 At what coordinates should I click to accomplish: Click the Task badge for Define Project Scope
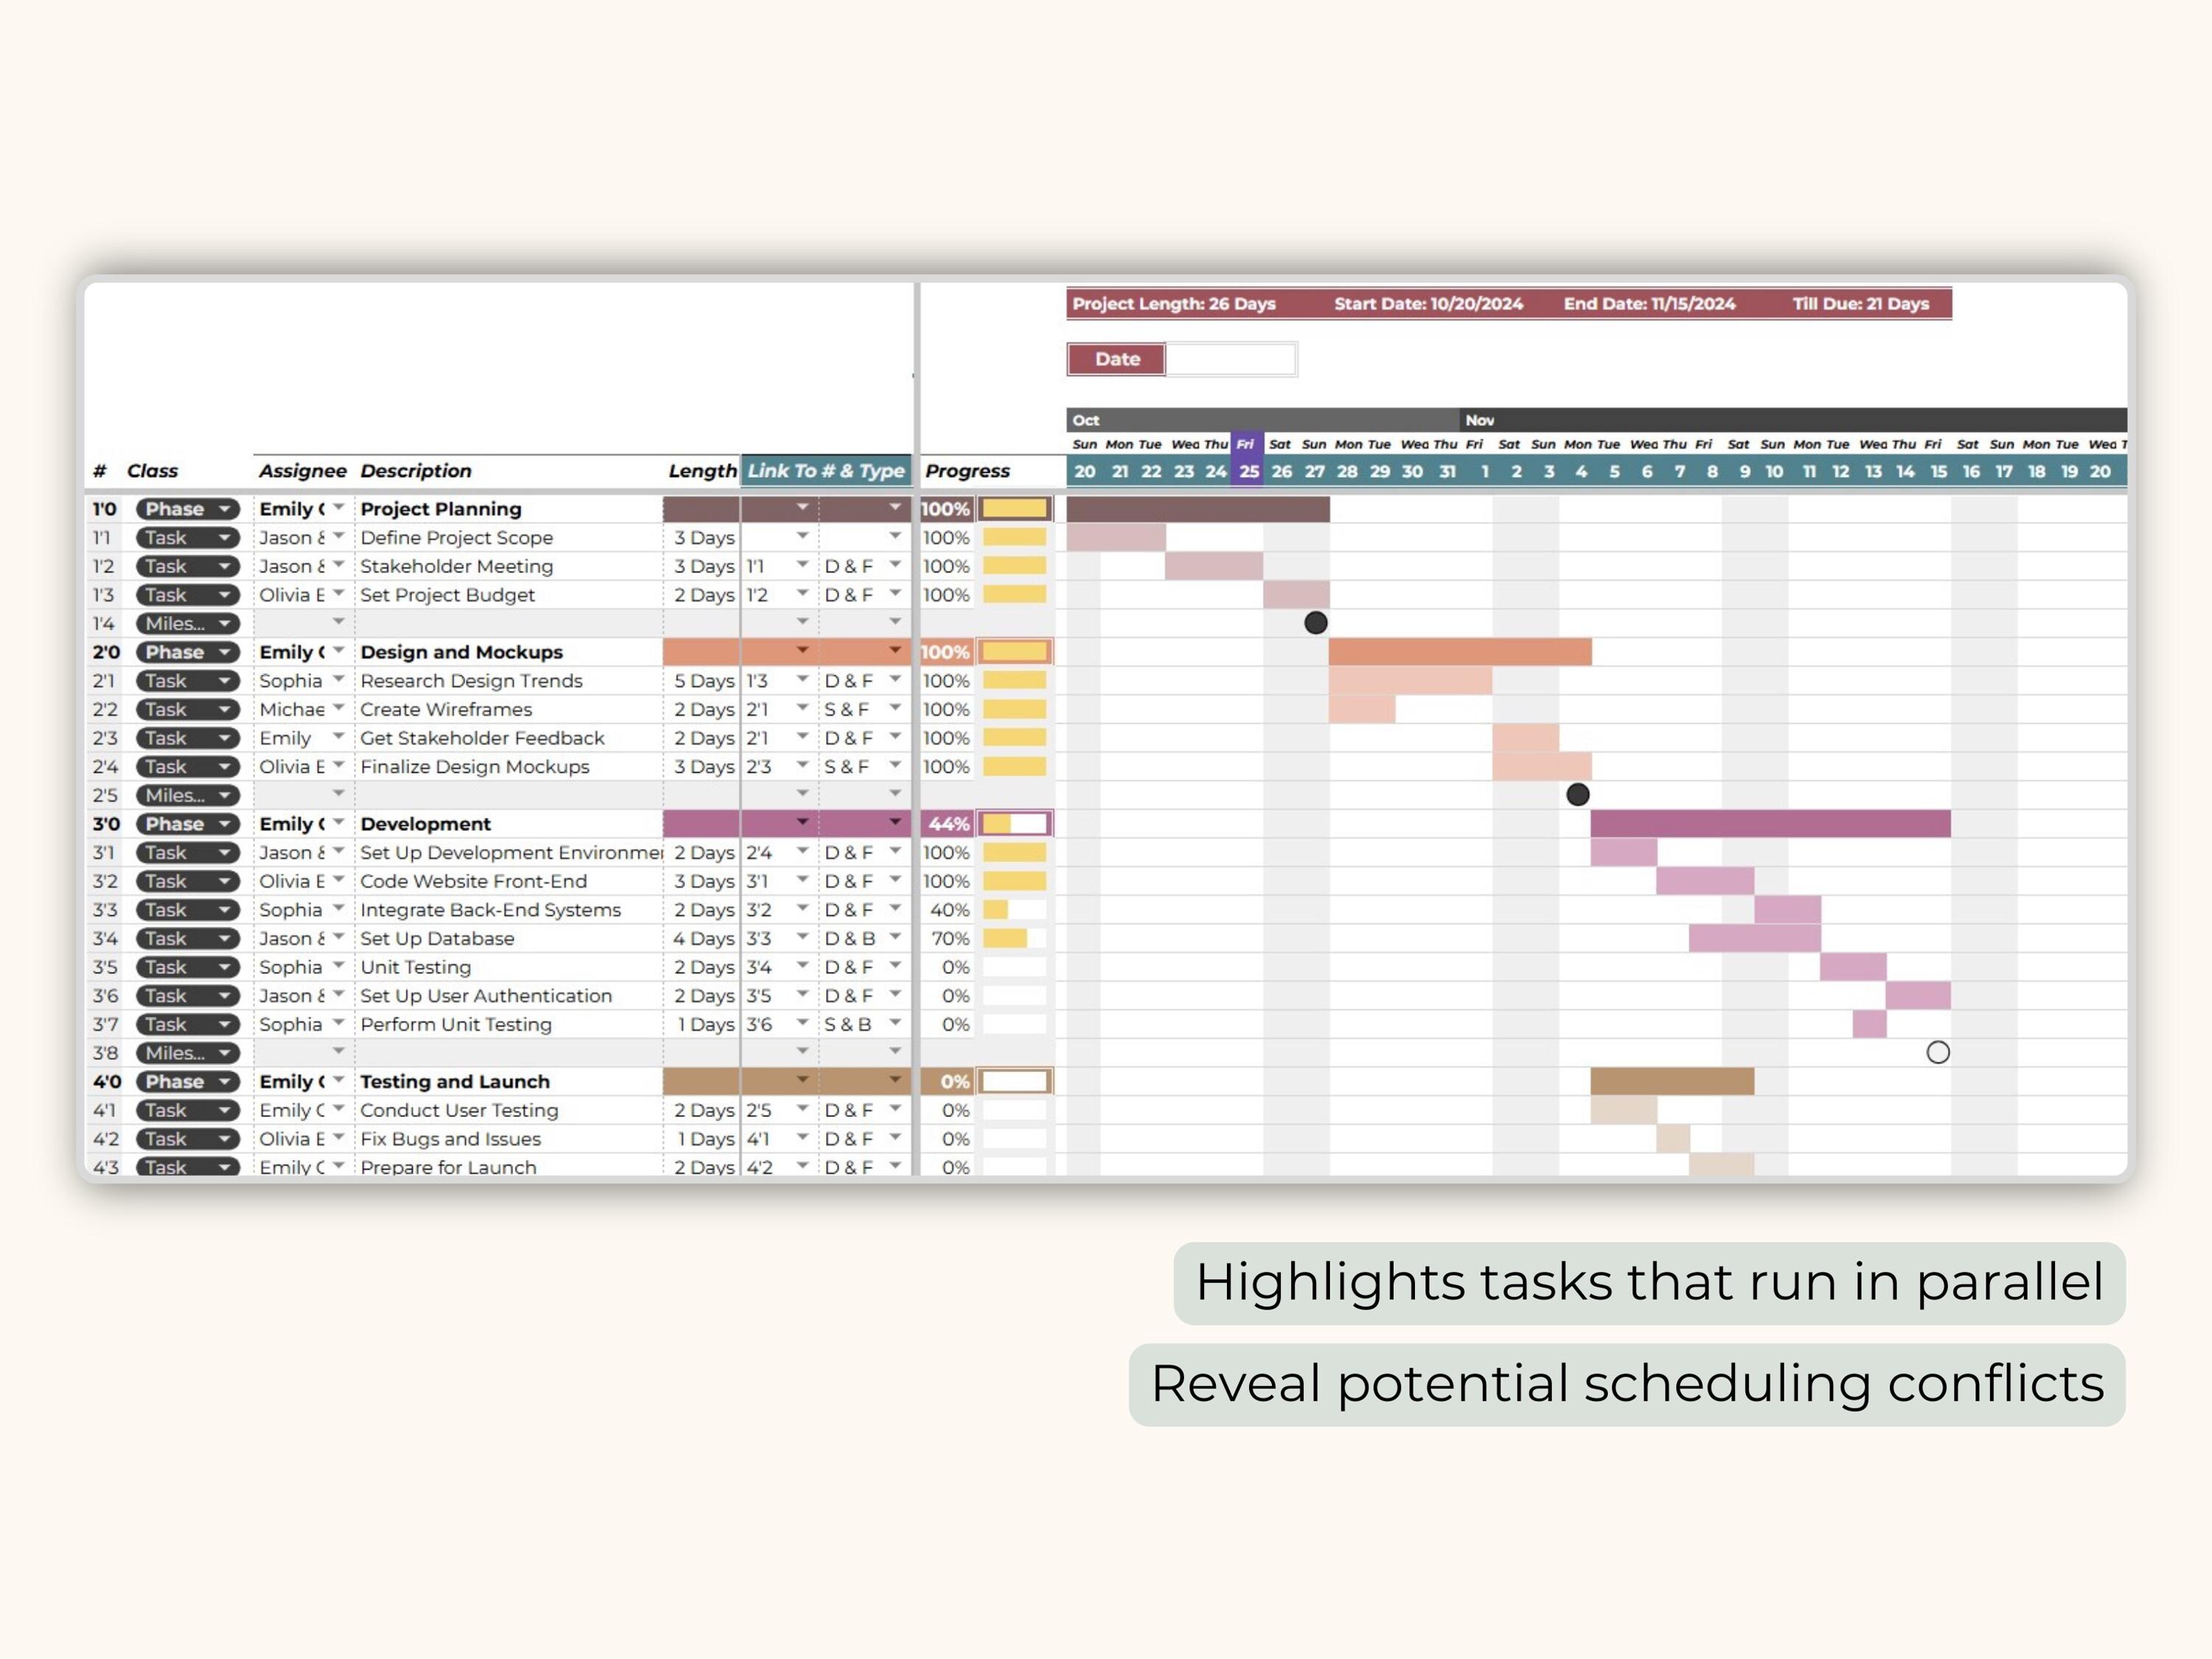[185, 537]
